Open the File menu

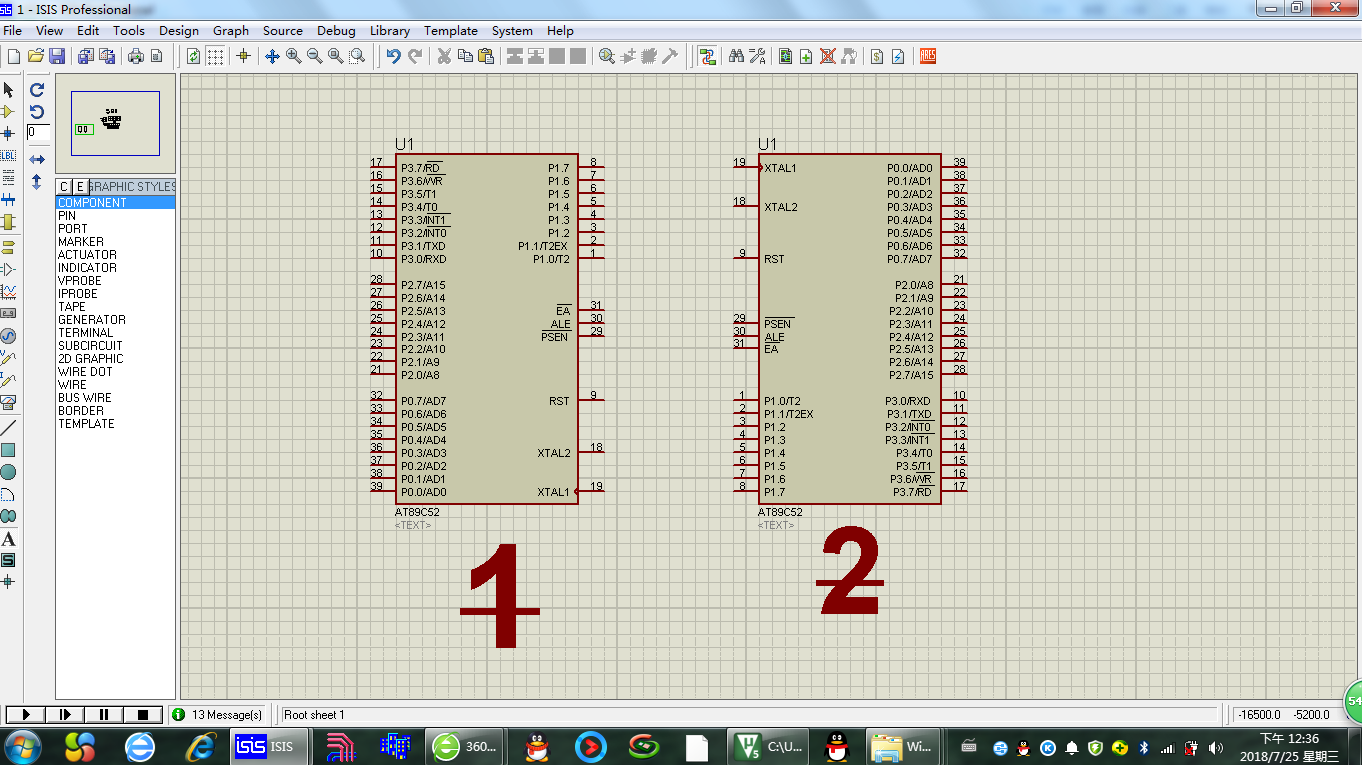(x=13, y=31)
